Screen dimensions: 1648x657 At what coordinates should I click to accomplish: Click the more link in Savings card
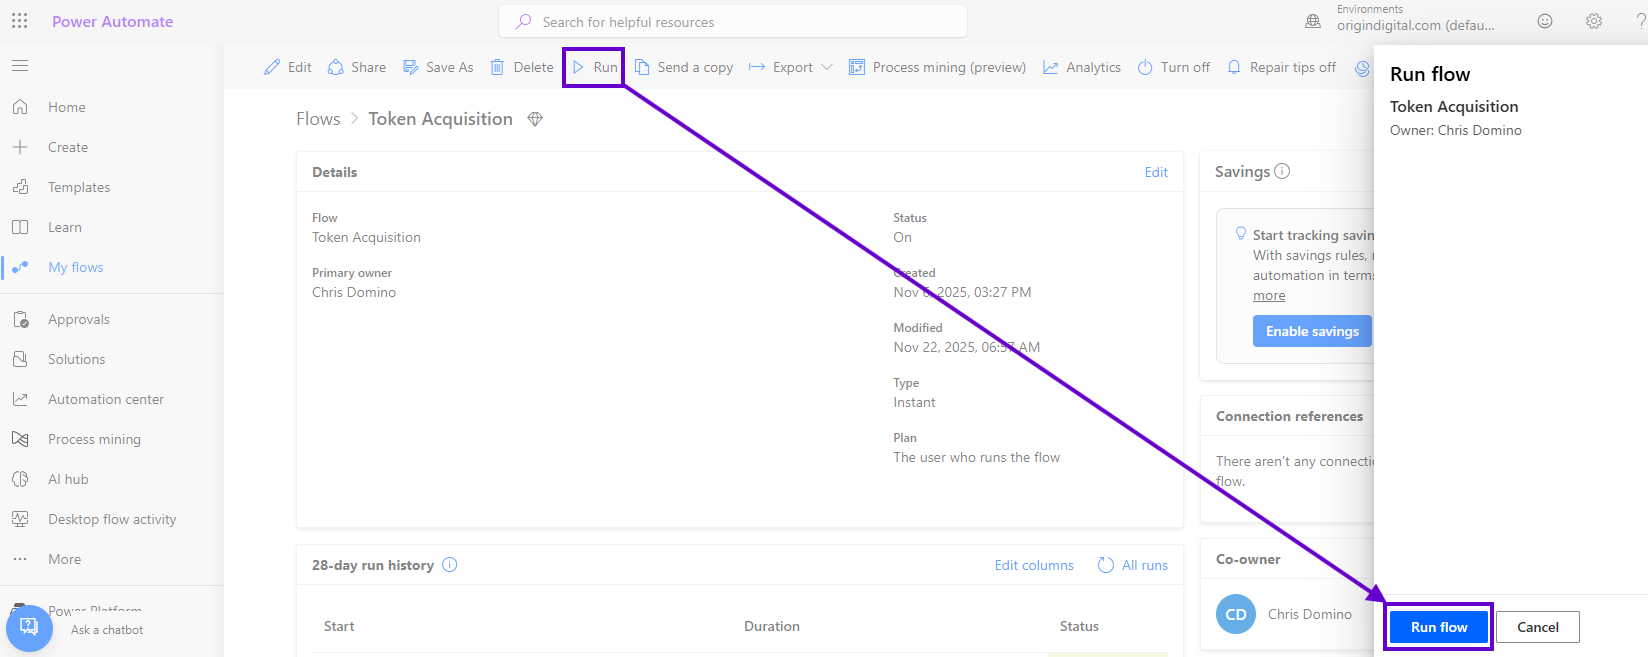pyautogui.click(x=1269, y=295)
